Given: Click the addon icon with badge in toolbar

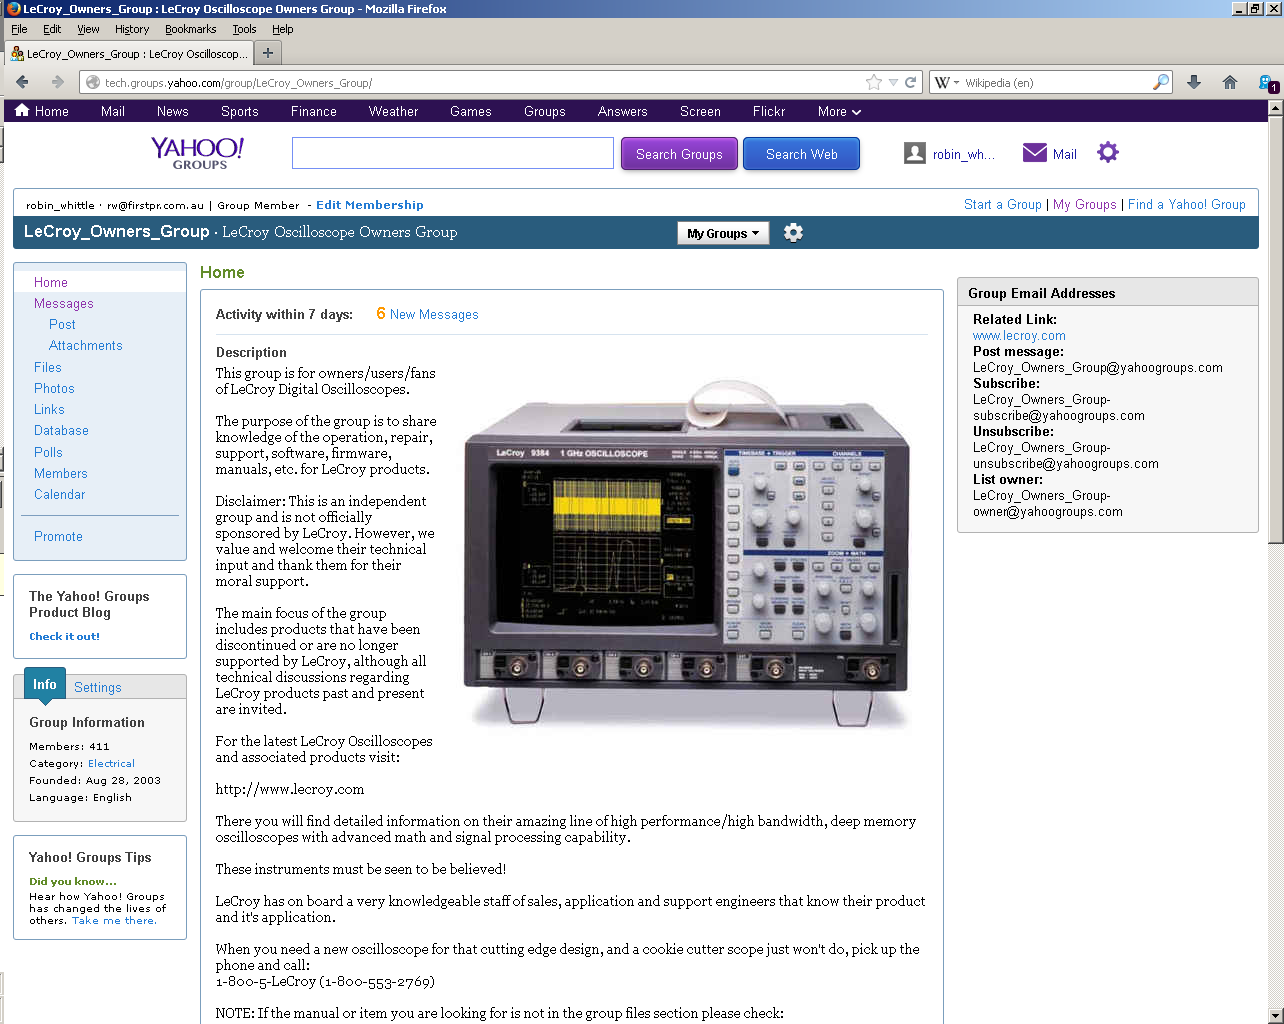Looking at the screenshot, I should point(1268,83).
